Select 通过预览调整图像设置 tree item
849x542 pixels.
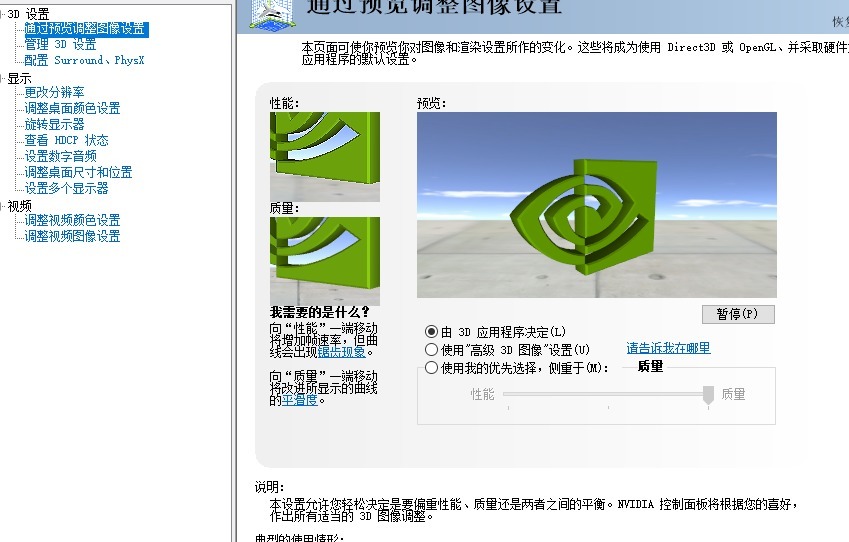click(85, 29)
